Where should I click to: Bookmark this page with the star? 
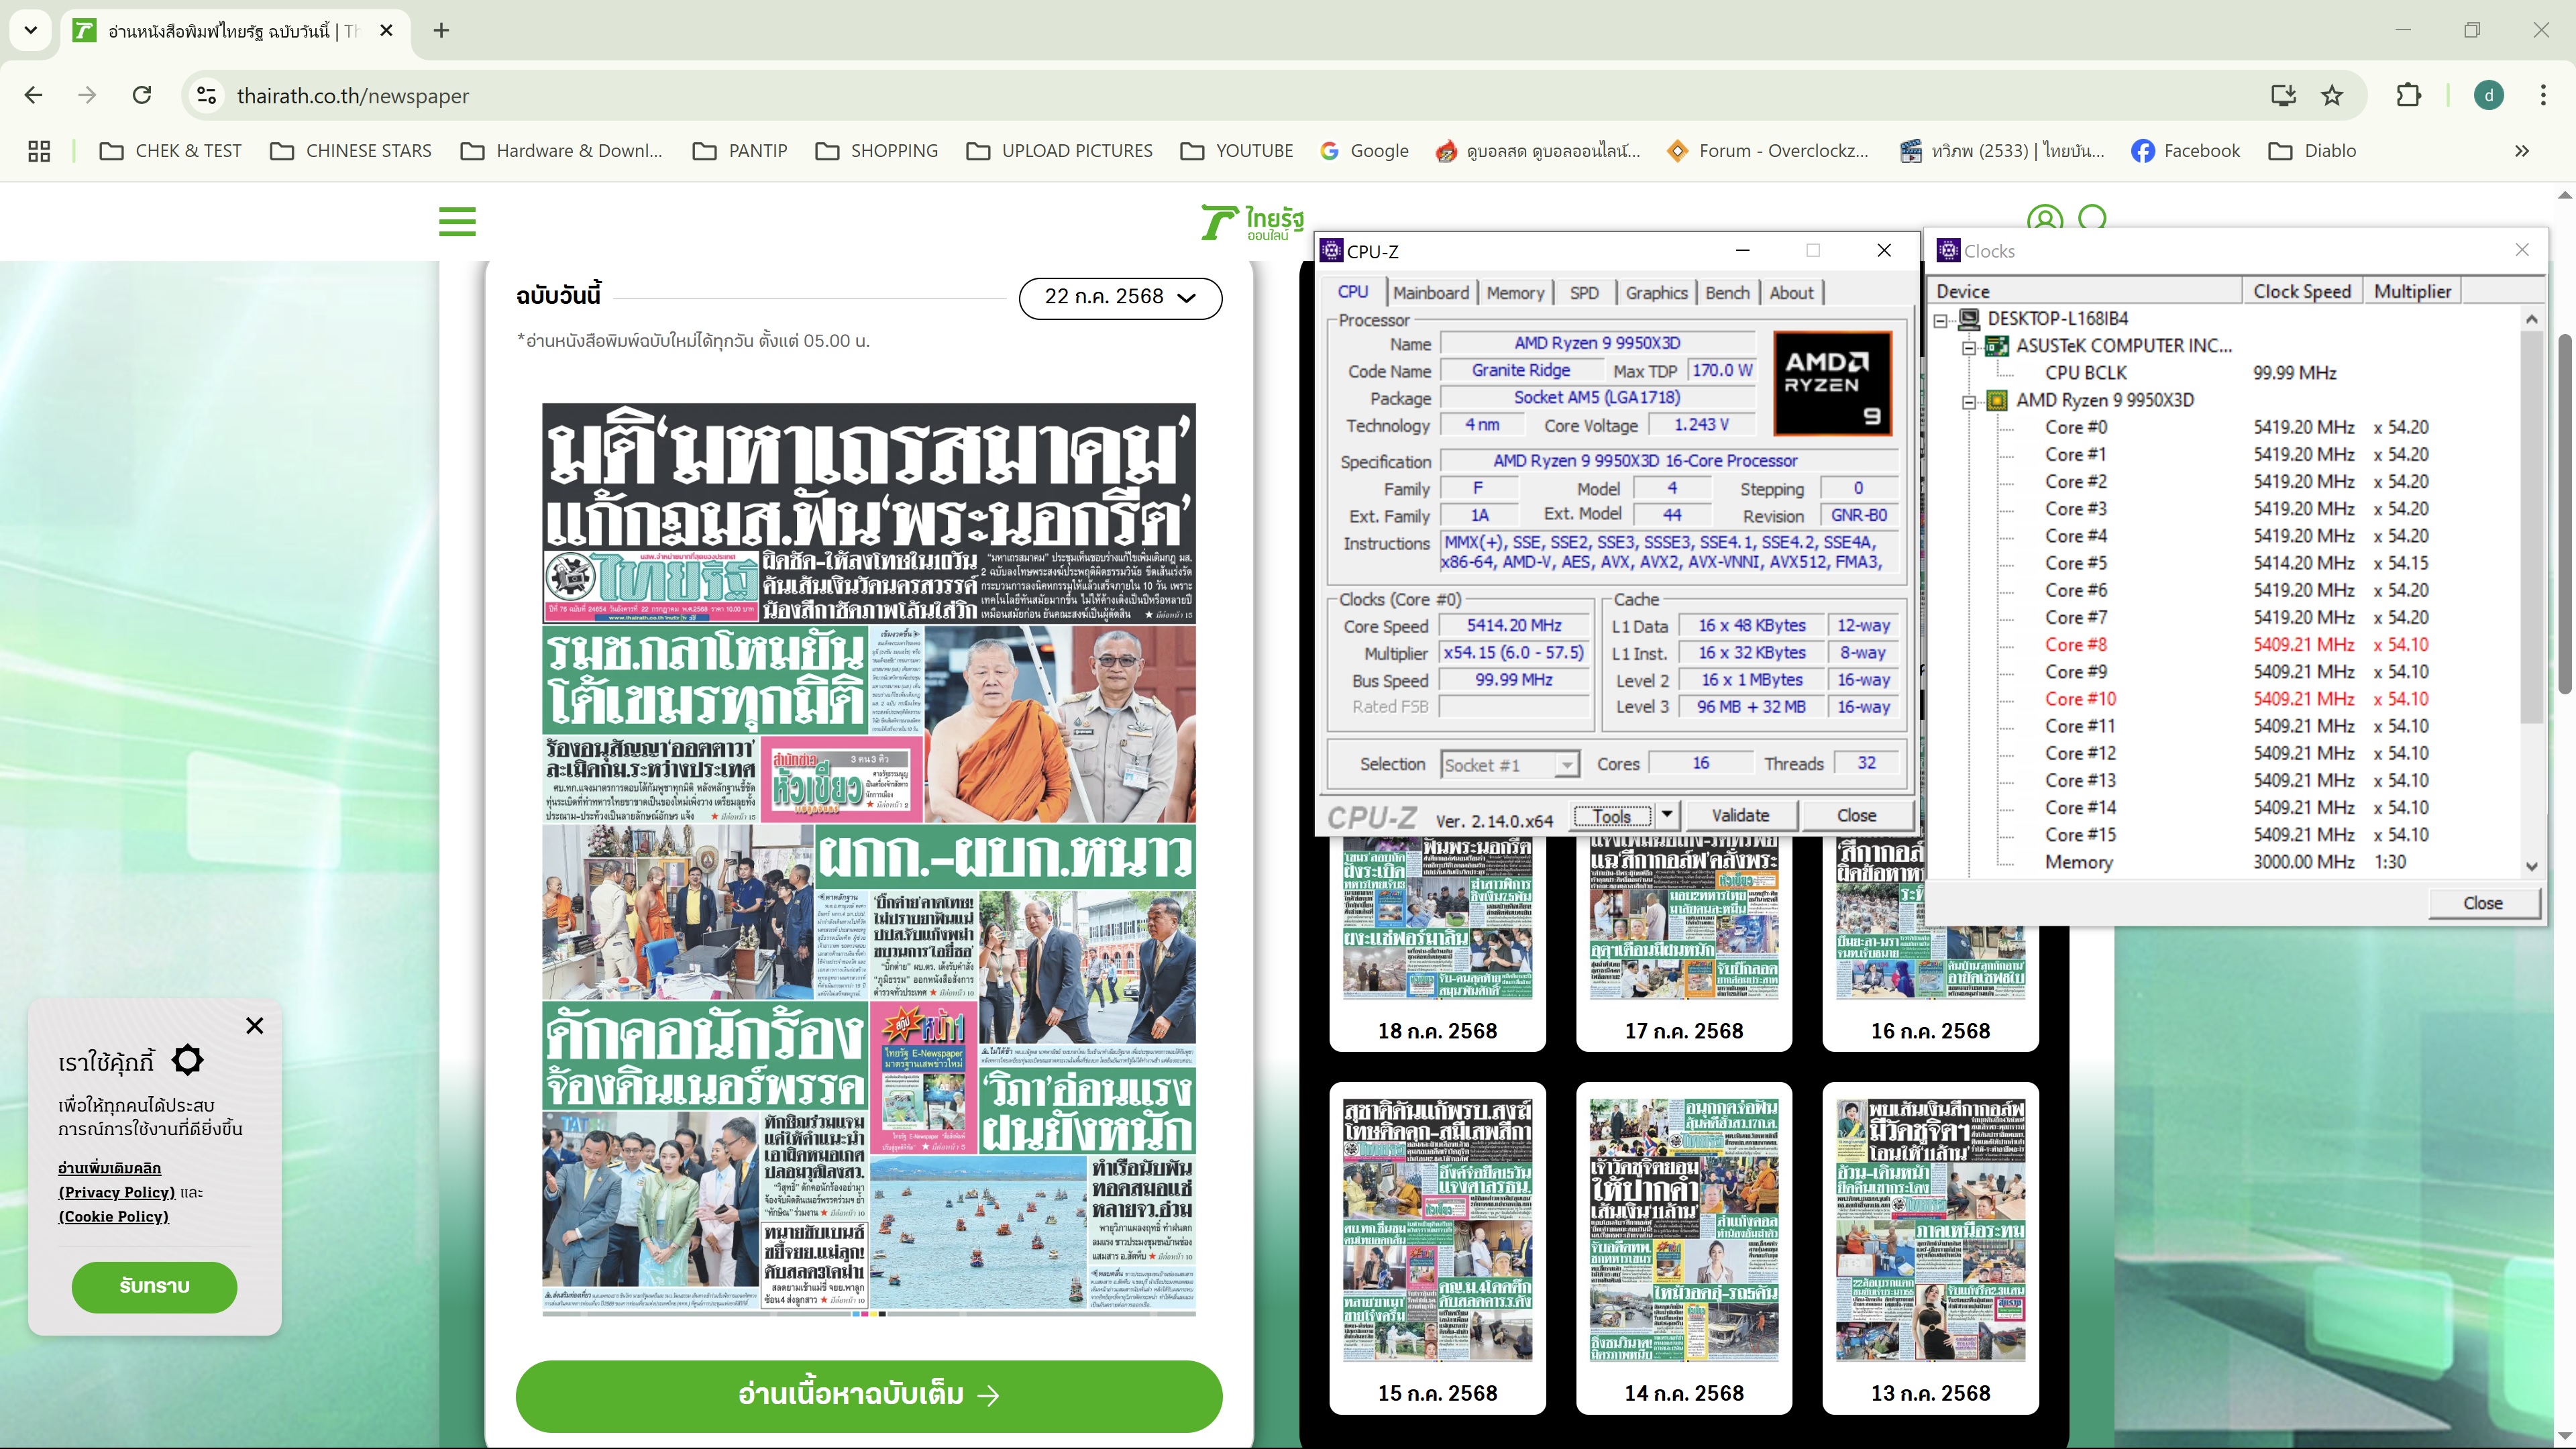[x=2332, y=95]
